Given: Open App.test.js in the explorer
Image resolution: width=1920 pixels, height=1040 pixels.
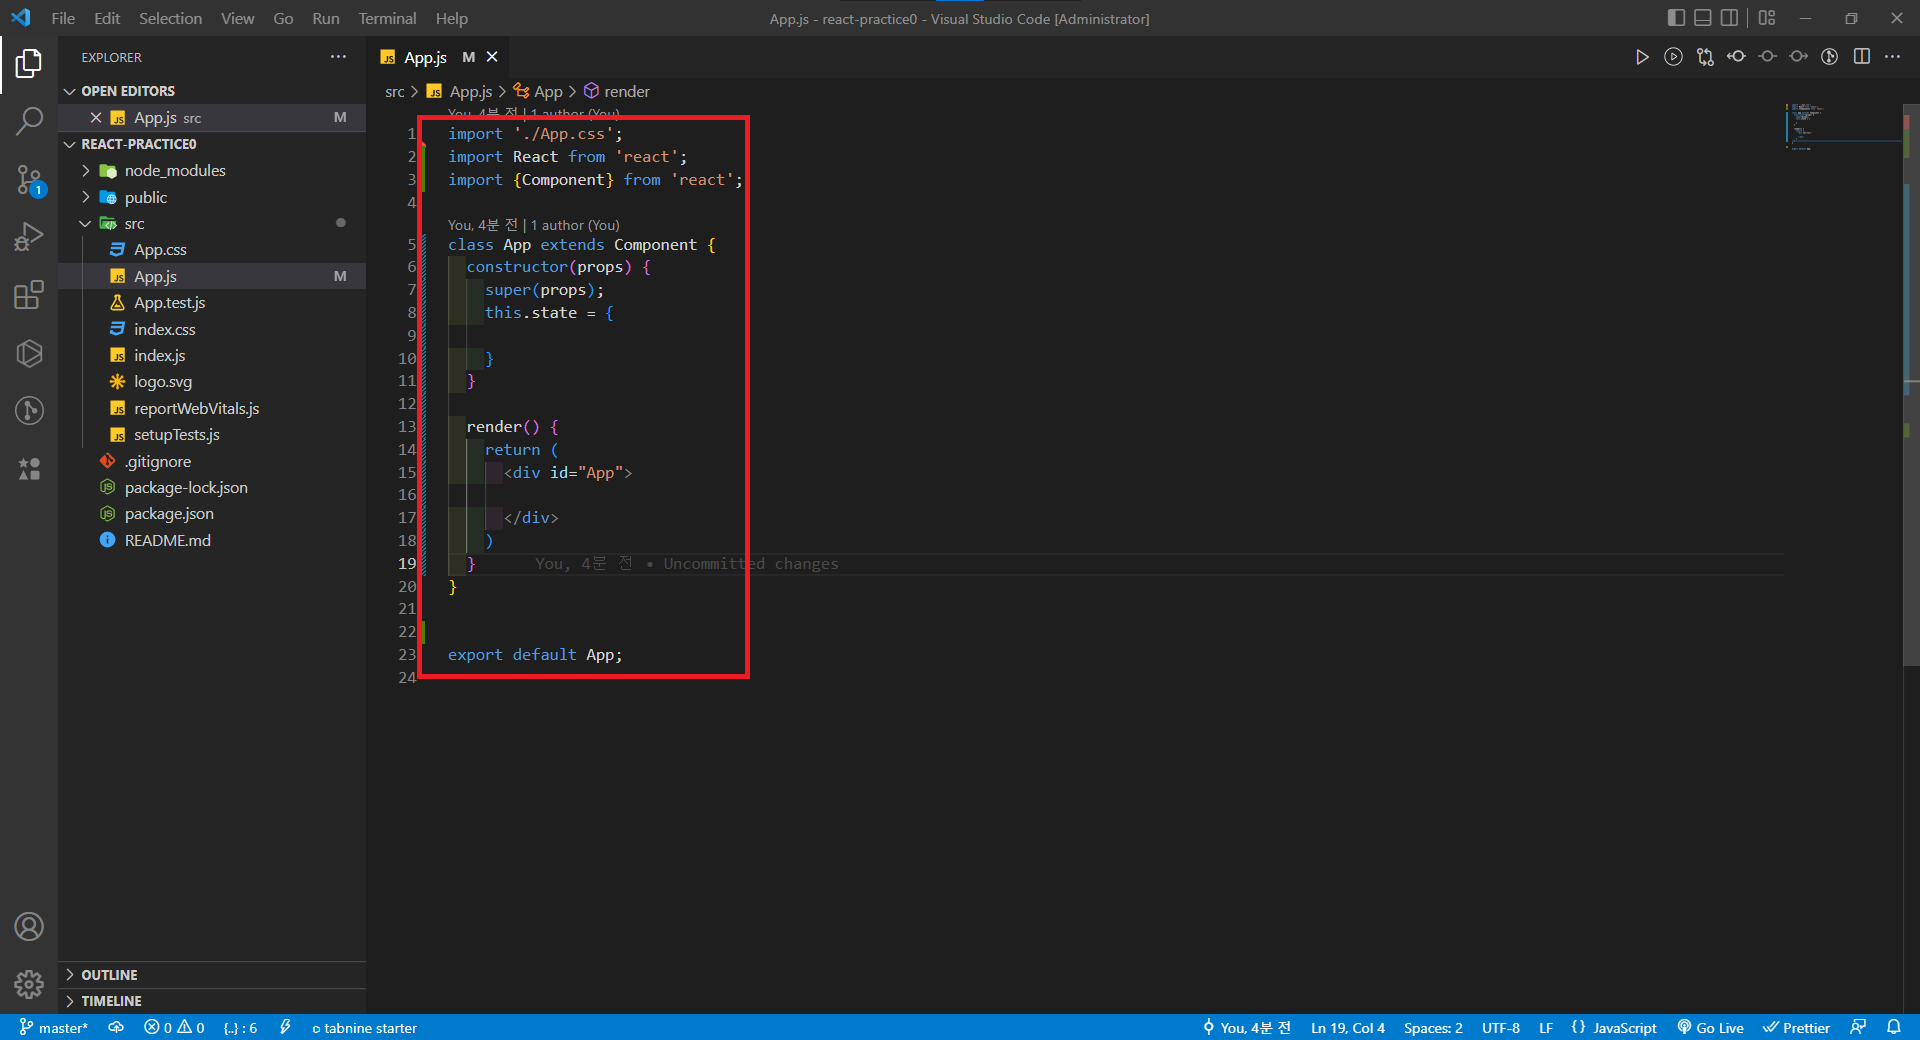Looking at the screenshot, I should [x=212, y=303].
